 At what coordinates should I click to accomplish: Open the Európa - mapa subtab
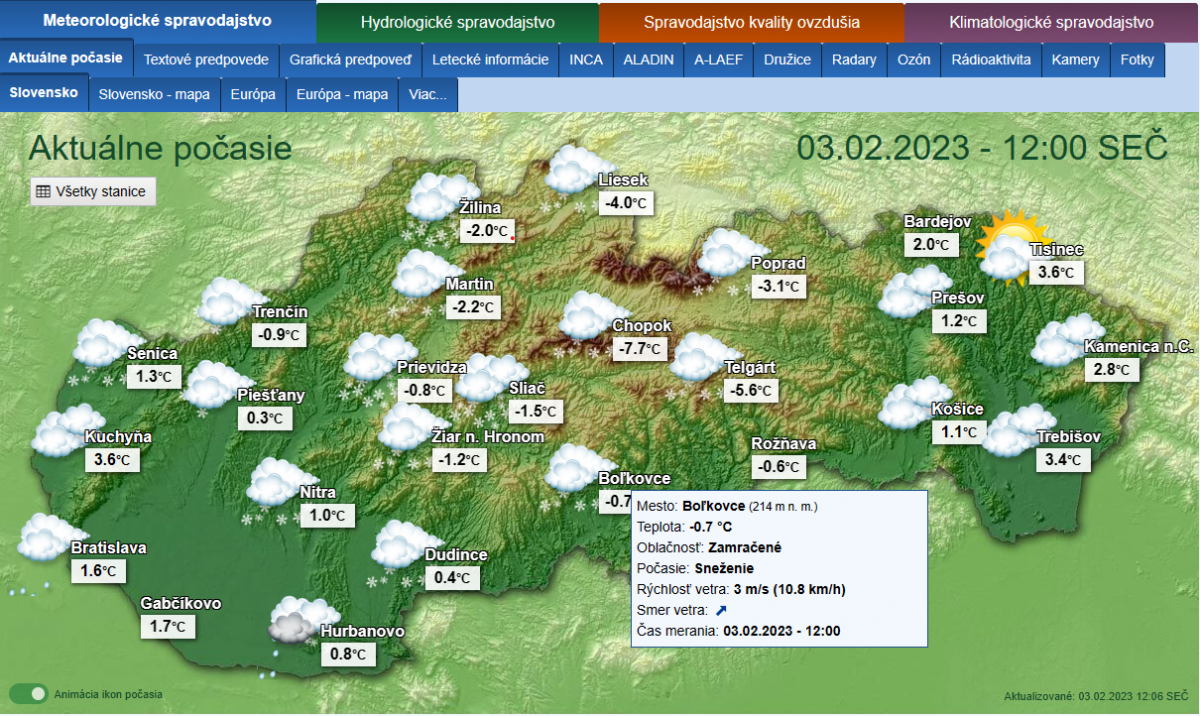(x=343, y=95)
